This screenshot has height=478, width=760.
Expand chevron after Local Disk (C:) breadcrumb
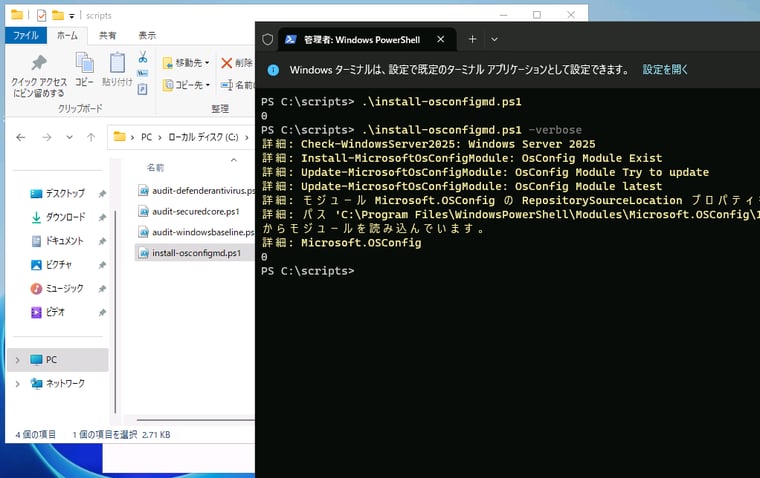(x=247, y=137)
